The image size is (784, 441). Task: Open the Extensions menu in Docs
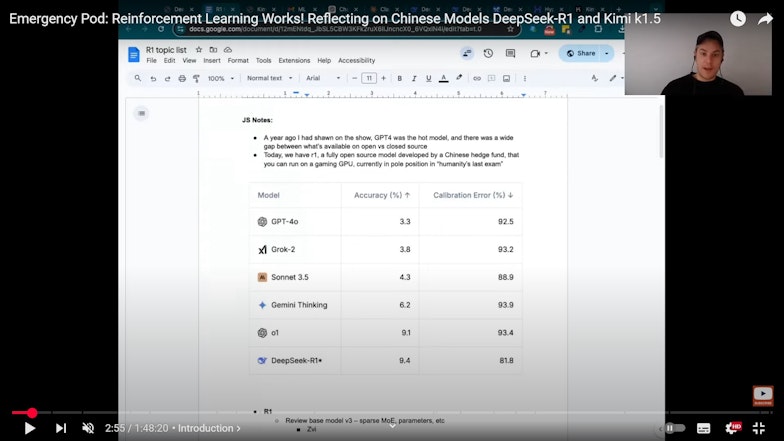pyautogui.click(x=294, y=61)
